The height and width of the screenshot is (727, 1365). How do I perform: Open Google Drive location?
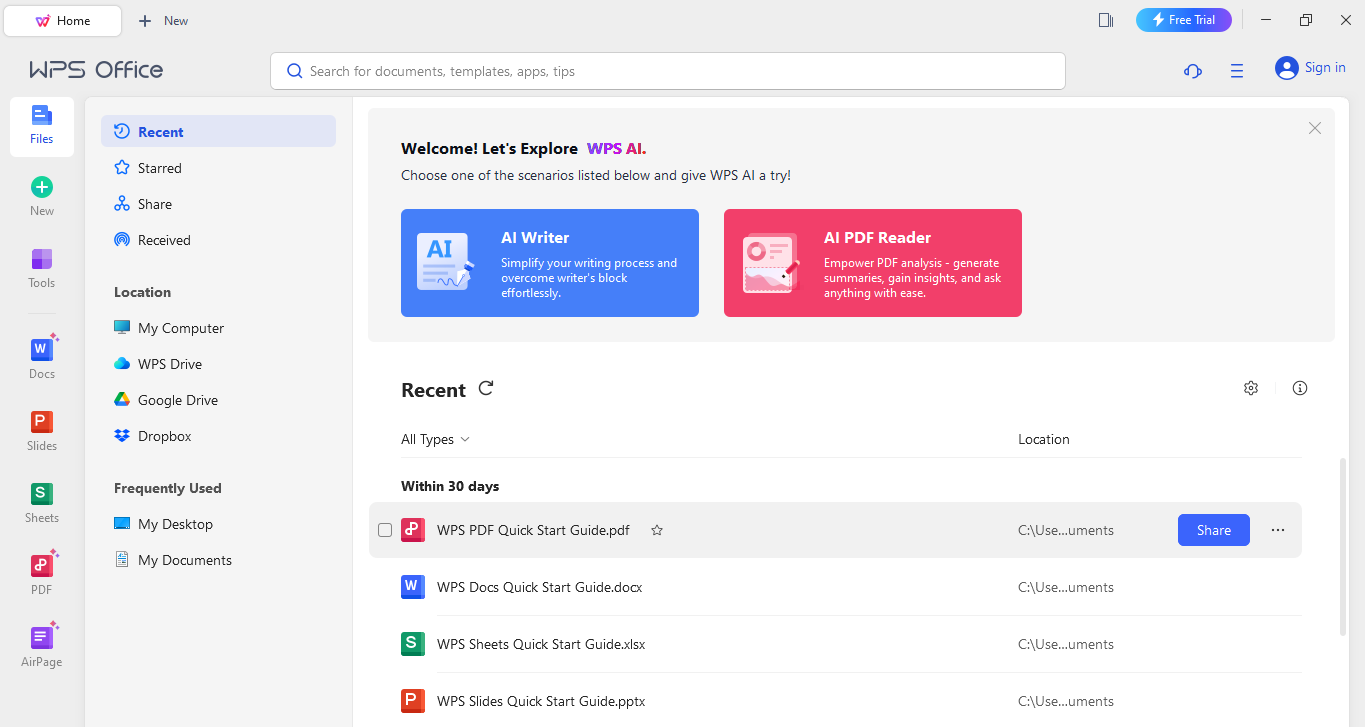click(218, 400)
